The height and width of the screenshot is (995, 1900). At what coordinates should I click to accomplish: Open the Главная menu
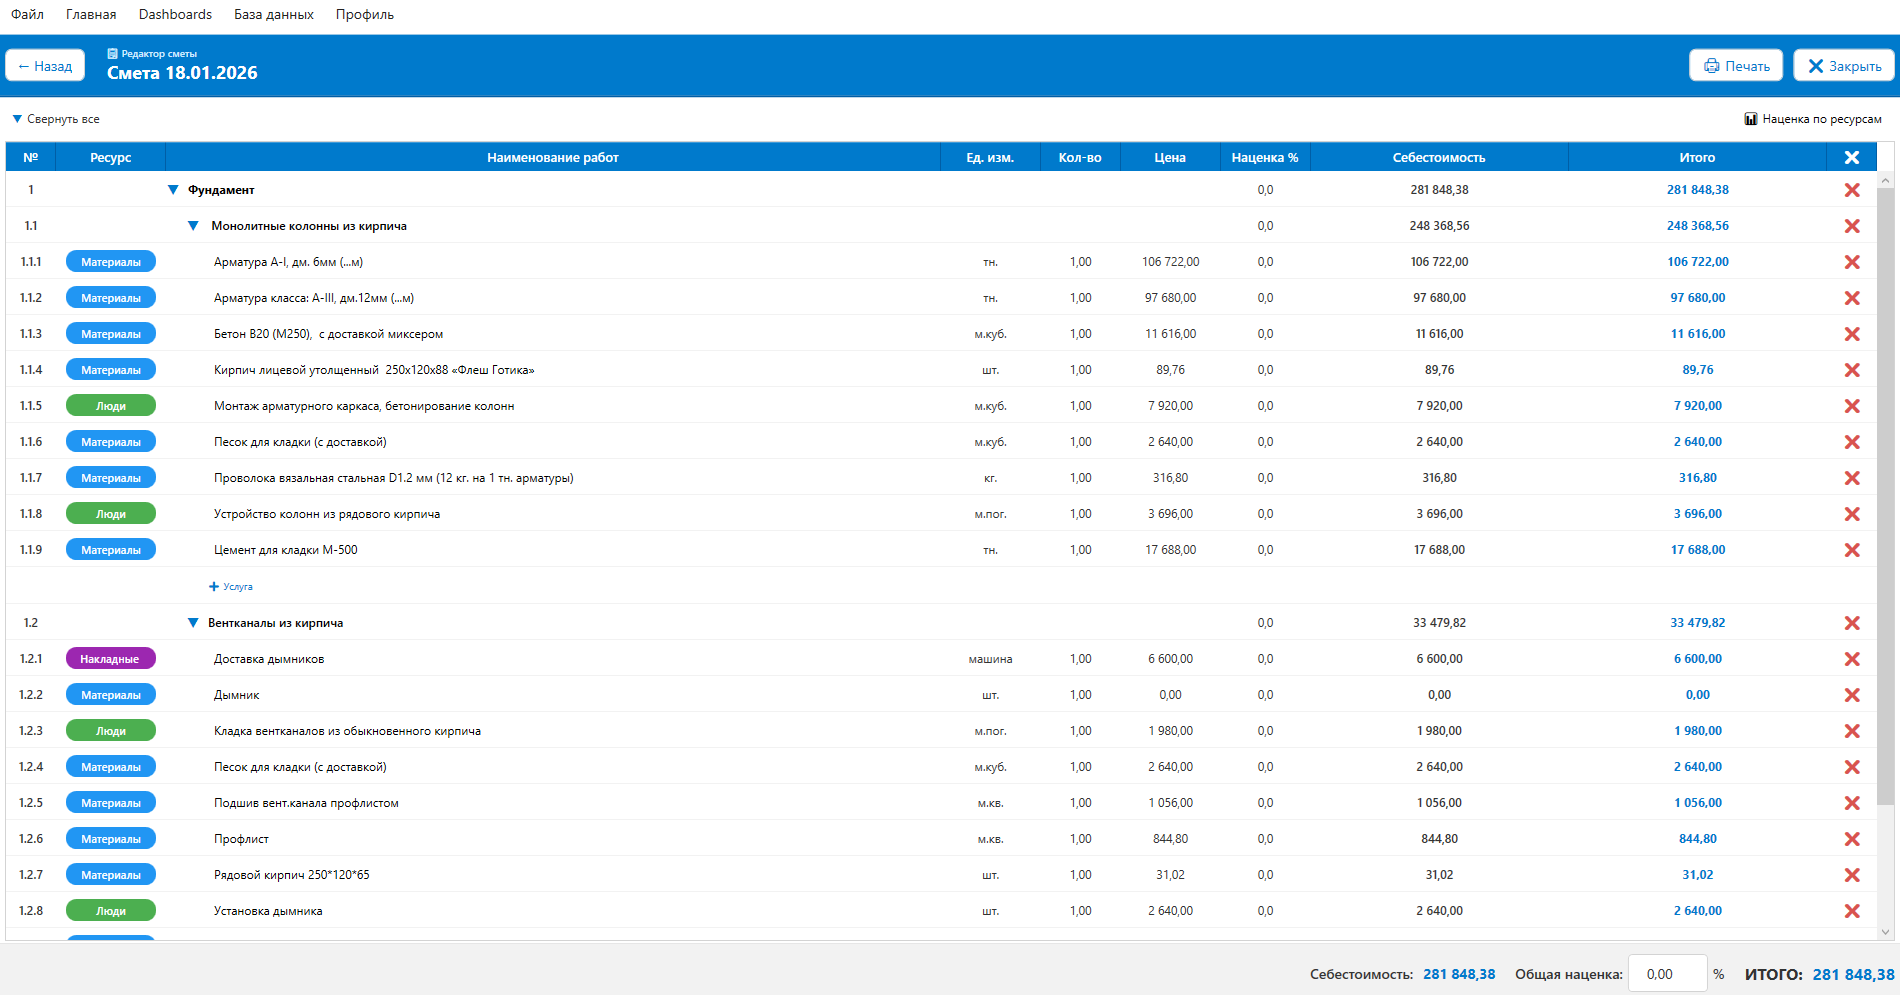pyautogui.click(x=91, y=15)
